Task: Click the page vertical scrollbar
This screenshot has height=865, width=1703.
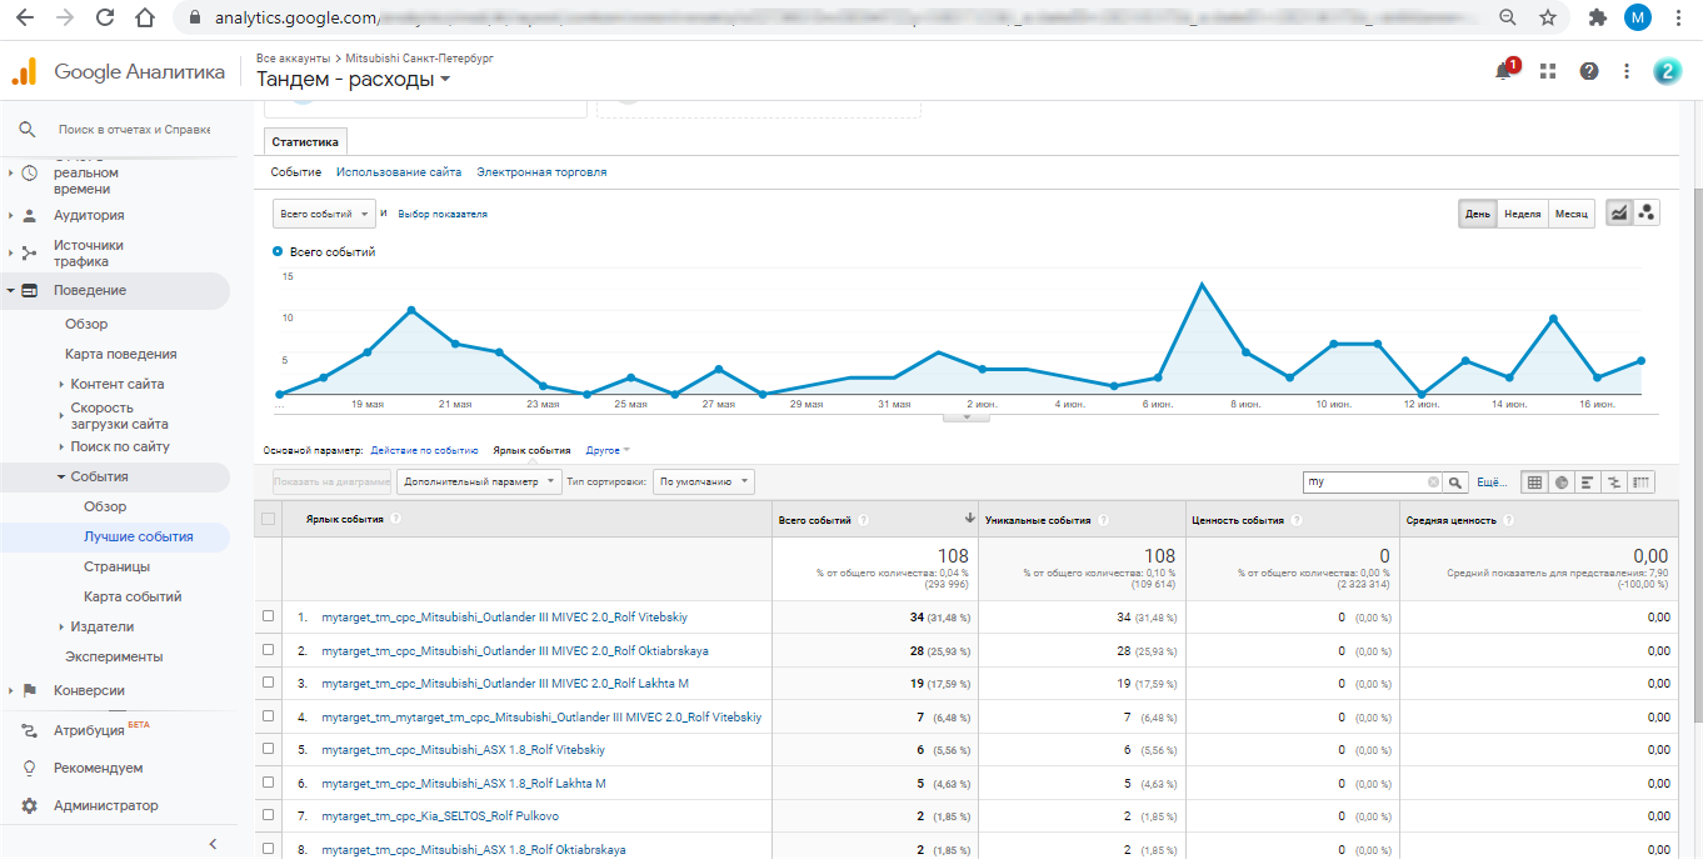Action: point(1697,455)
